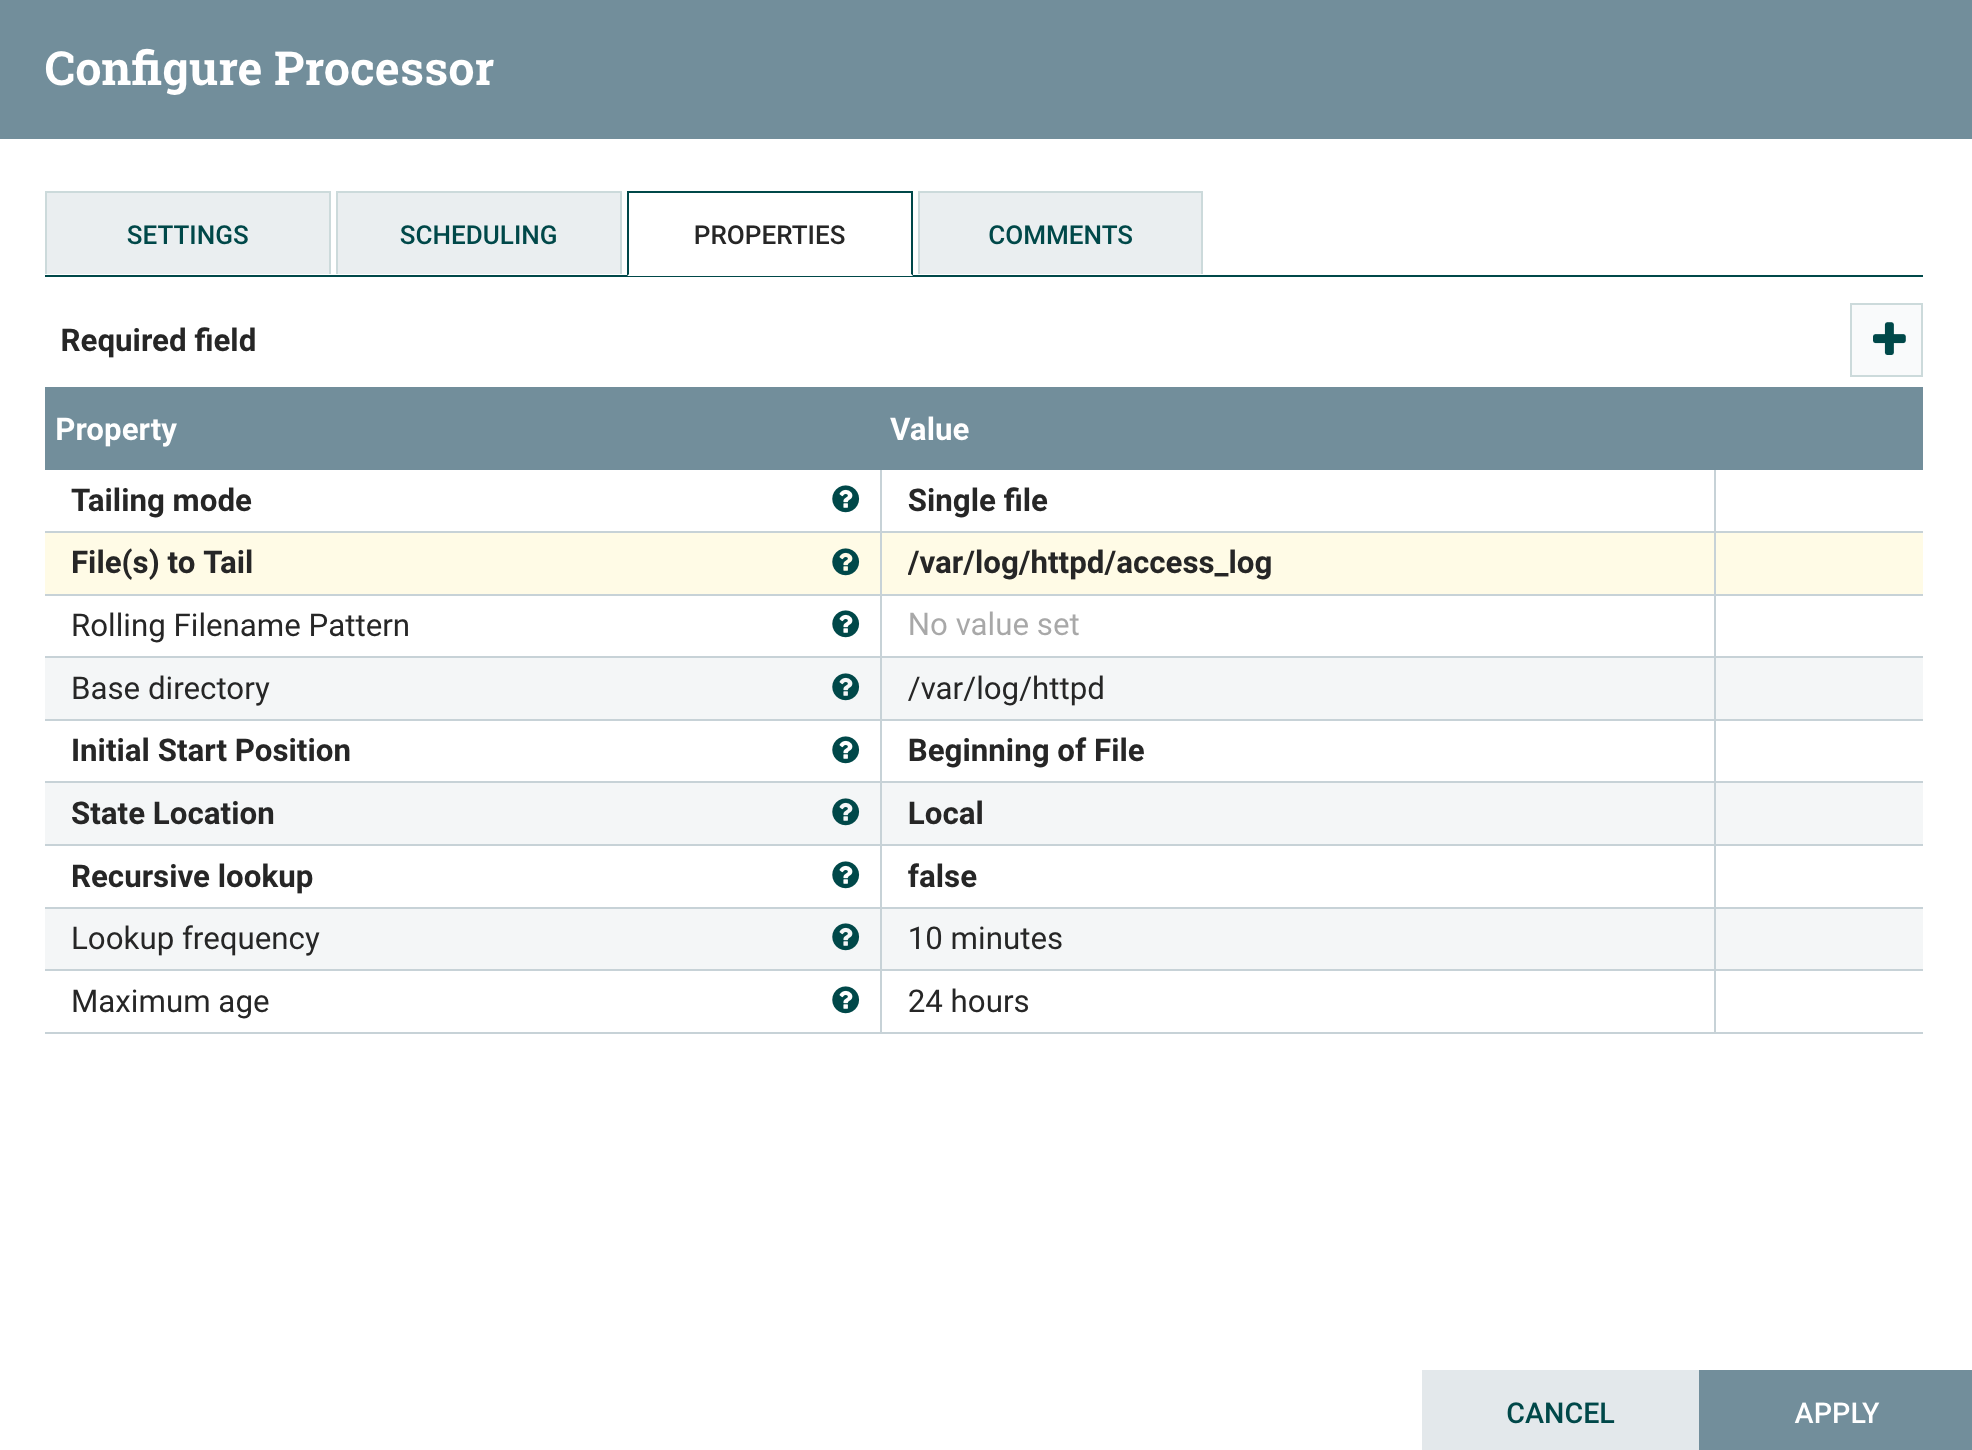Edit the 24 hours maximum age value
The height and width of the screenshot is (1450, 1972).
click(x=1297, y=1001)
